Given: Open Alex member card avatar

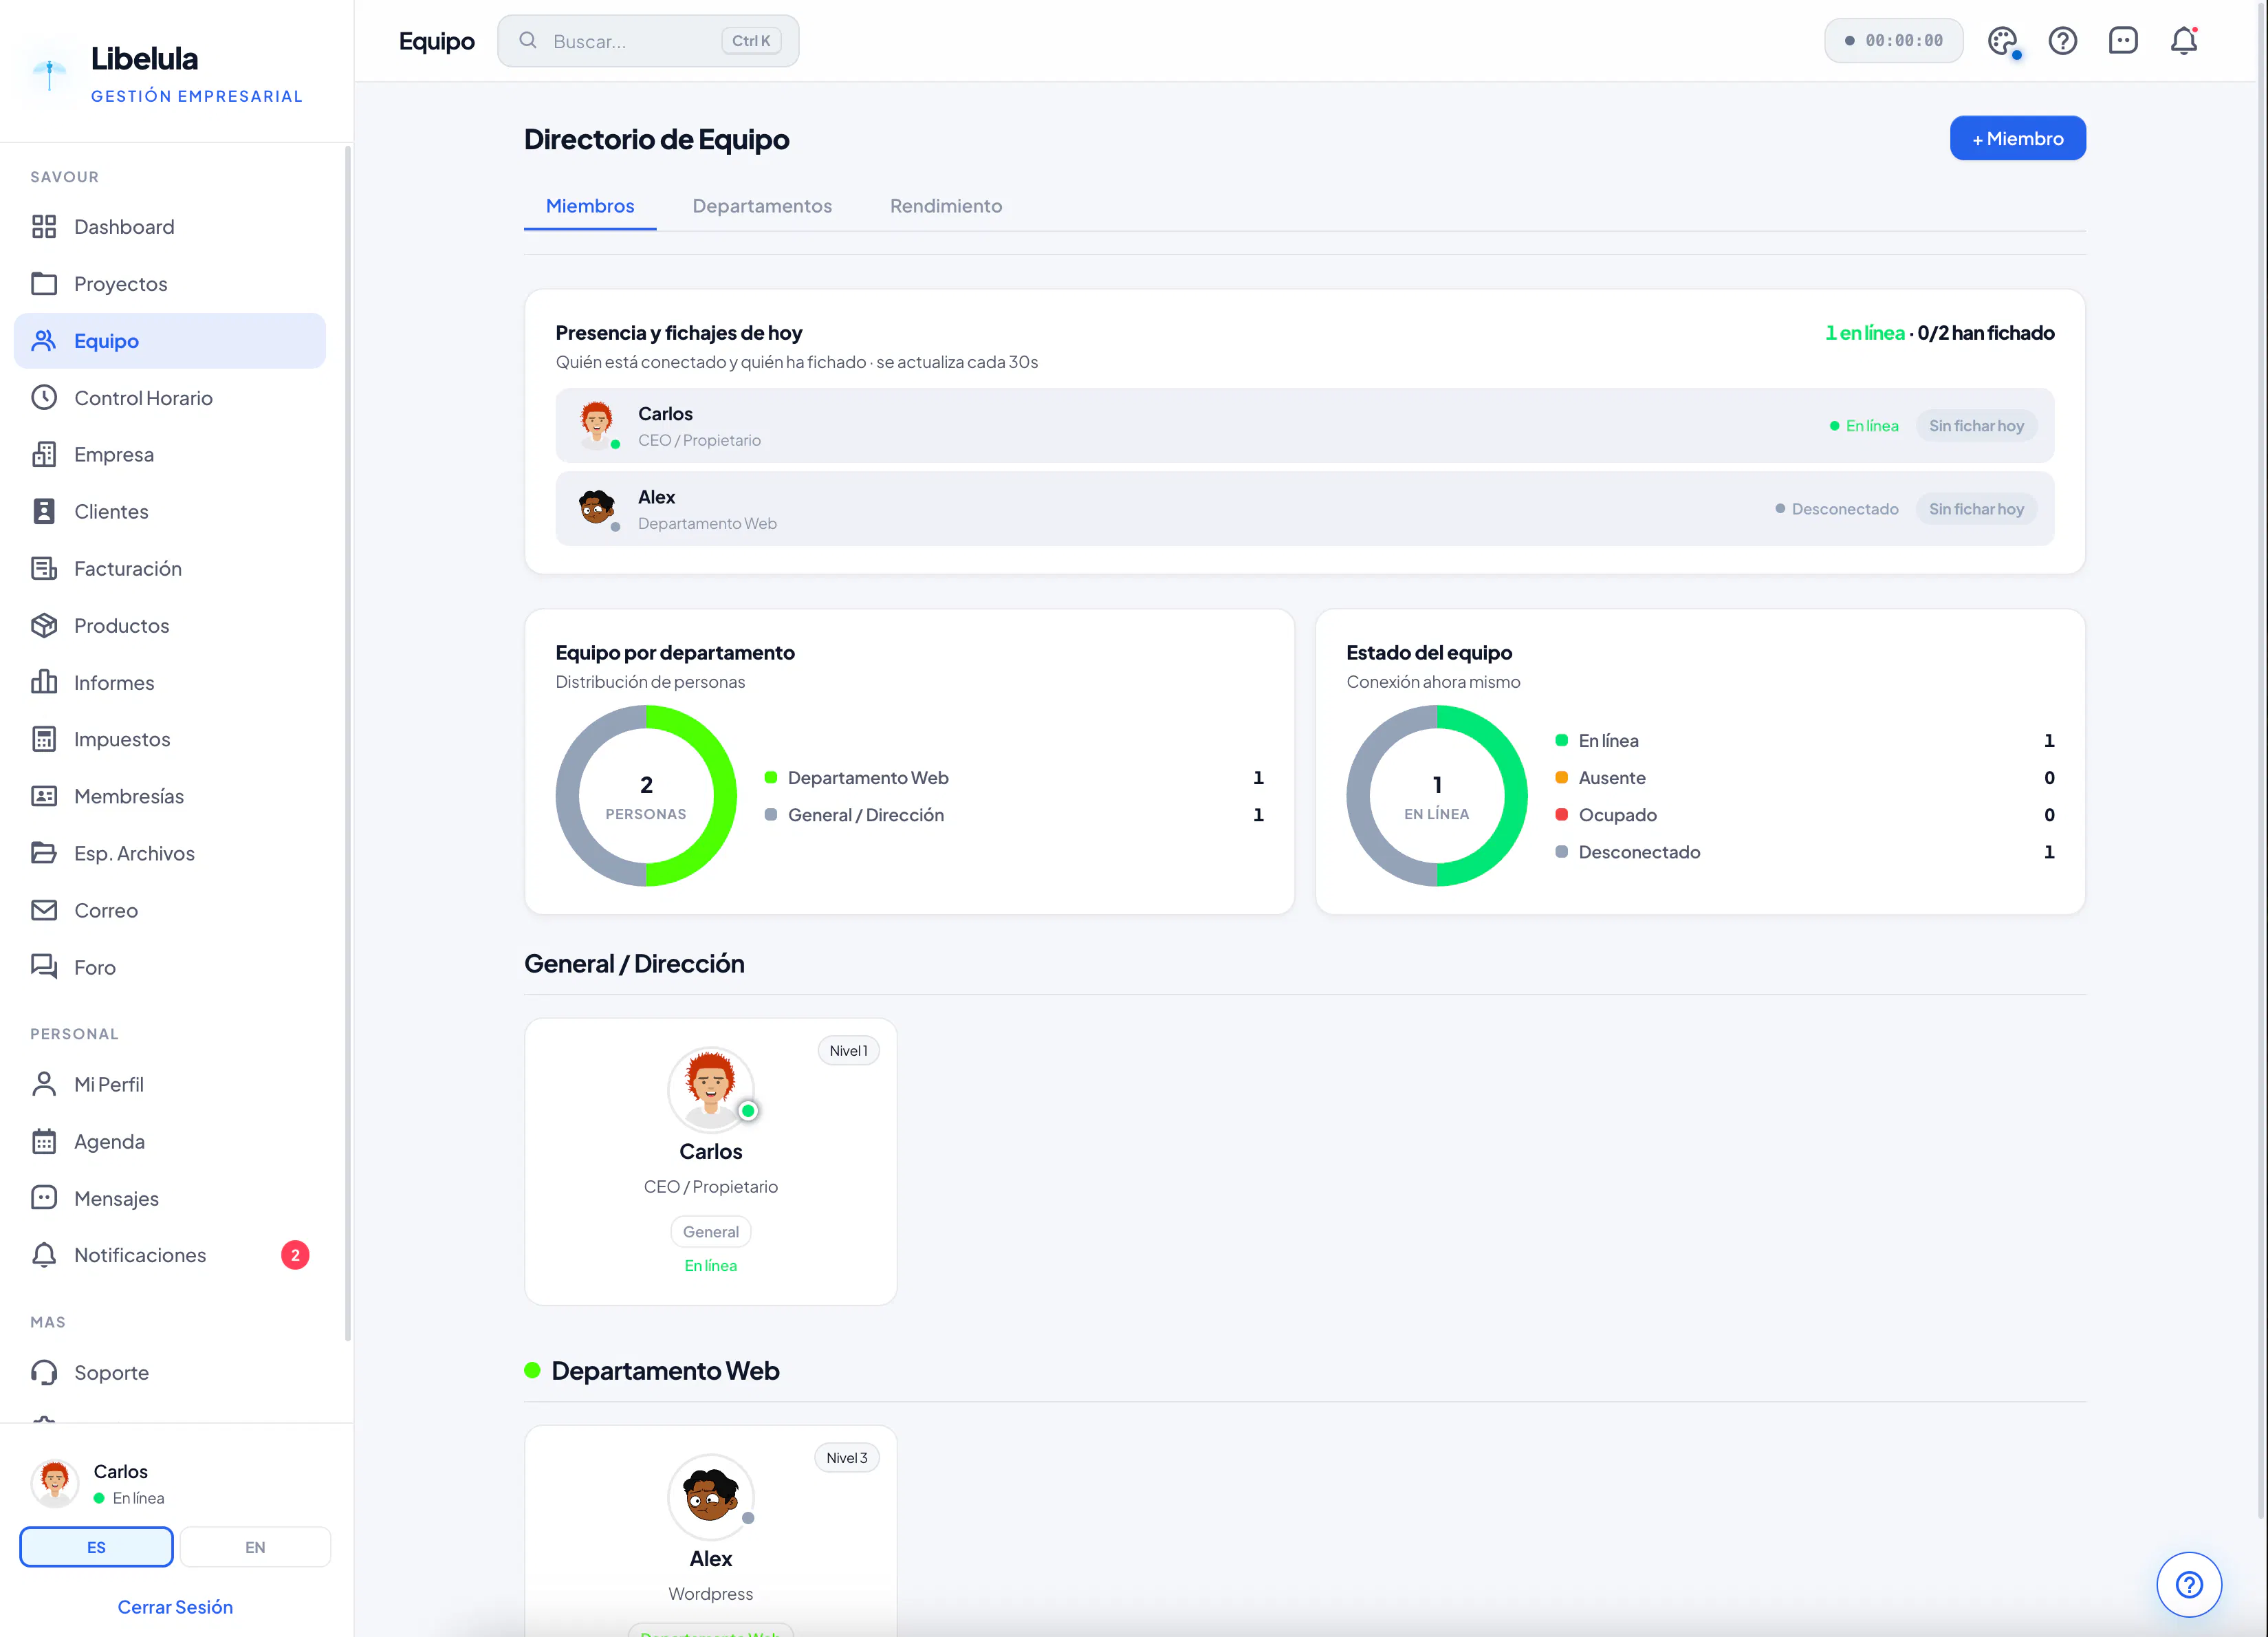Looking at the screenshot, I should (711, 1496).
